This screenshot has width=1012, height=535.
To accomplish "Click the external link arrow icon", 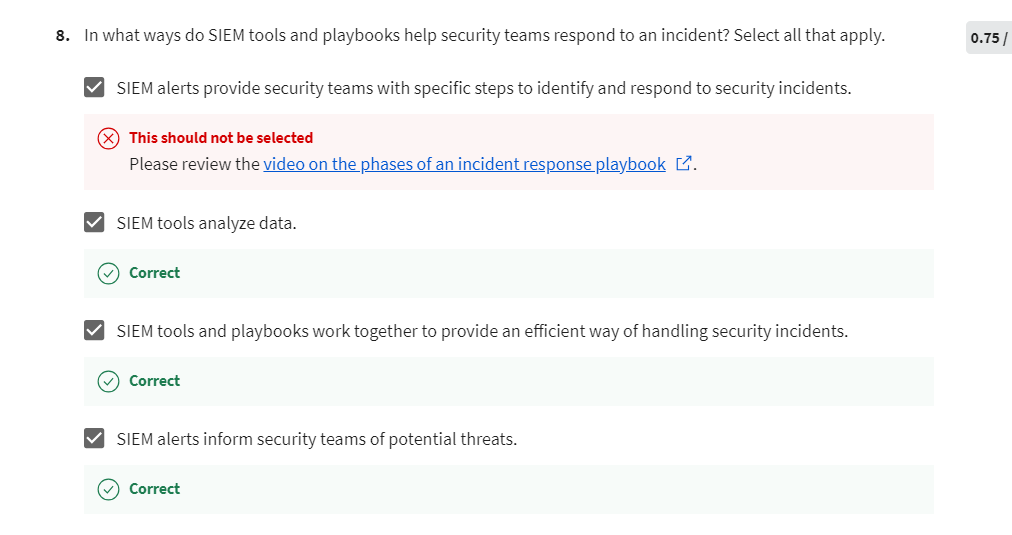I will click(683, 163).
